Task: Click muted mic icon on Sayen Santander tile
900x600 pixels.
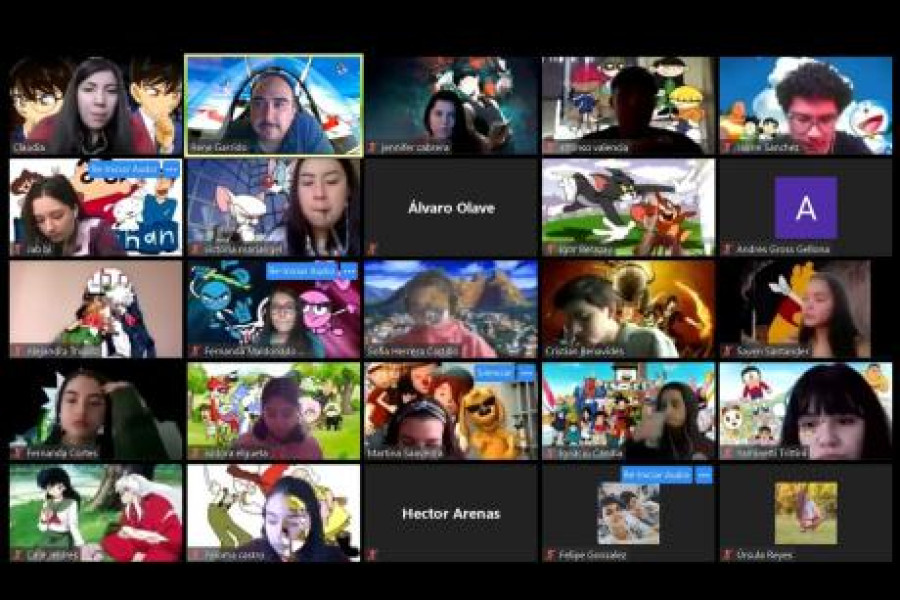Action: tap(728, 351)
